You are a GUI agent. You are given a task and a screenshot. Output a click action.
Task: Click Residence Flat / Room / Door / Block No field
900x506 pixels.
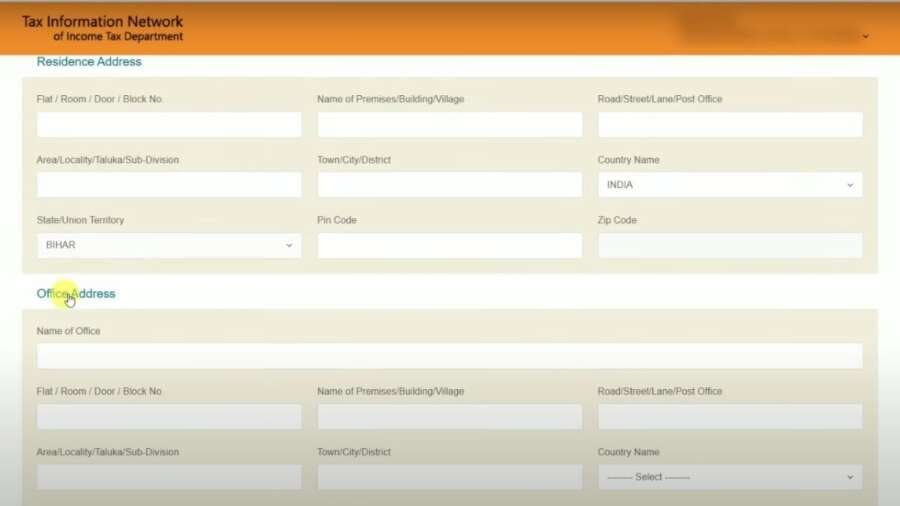[169, 124]
